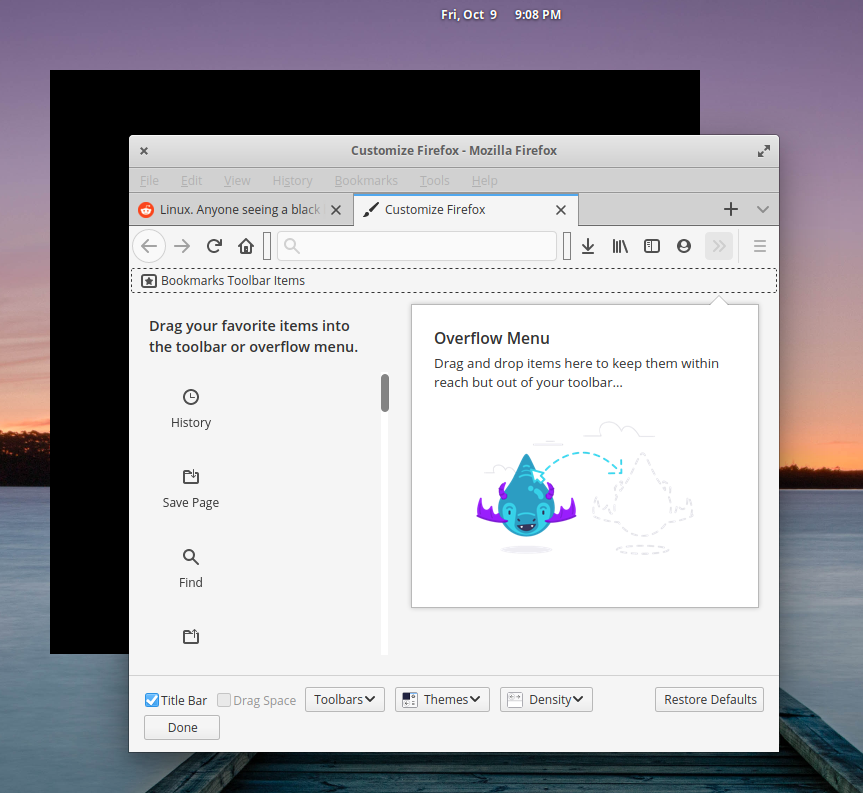The height and width of the screenshot is (793, 863).
Task: Click inside the URL address field
Action: coord(417,246)
